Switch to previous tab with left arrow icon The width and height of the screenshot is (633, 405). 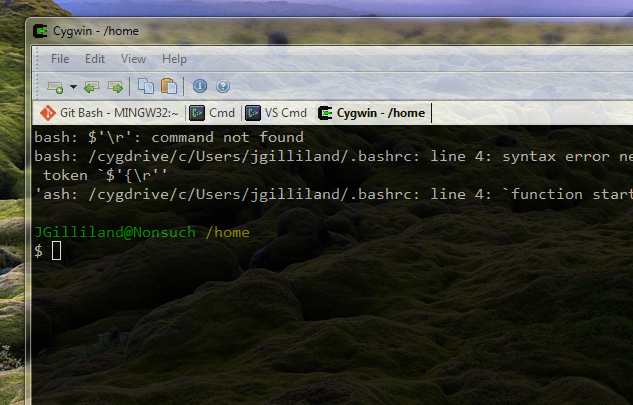[x=92, y=87]
